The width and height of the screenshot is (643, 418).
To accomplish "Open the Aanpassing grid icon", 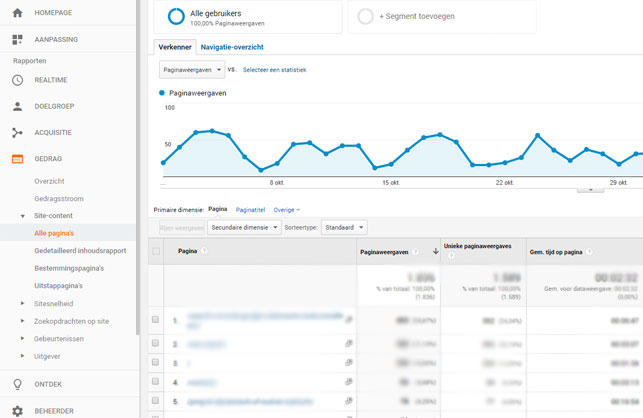I will 17,39.
